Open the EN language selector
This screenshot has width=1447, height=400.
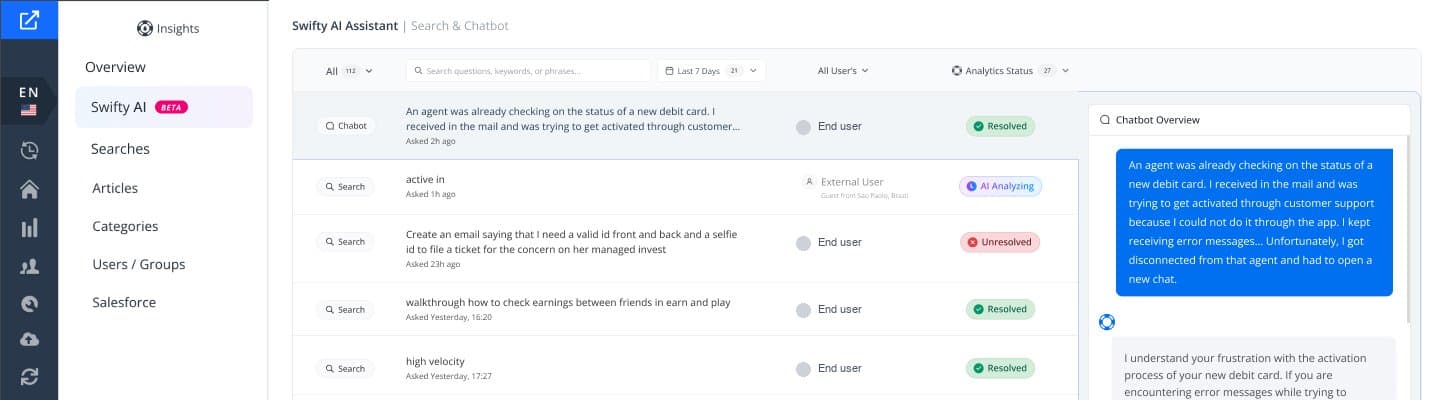[x=29, y=100]
